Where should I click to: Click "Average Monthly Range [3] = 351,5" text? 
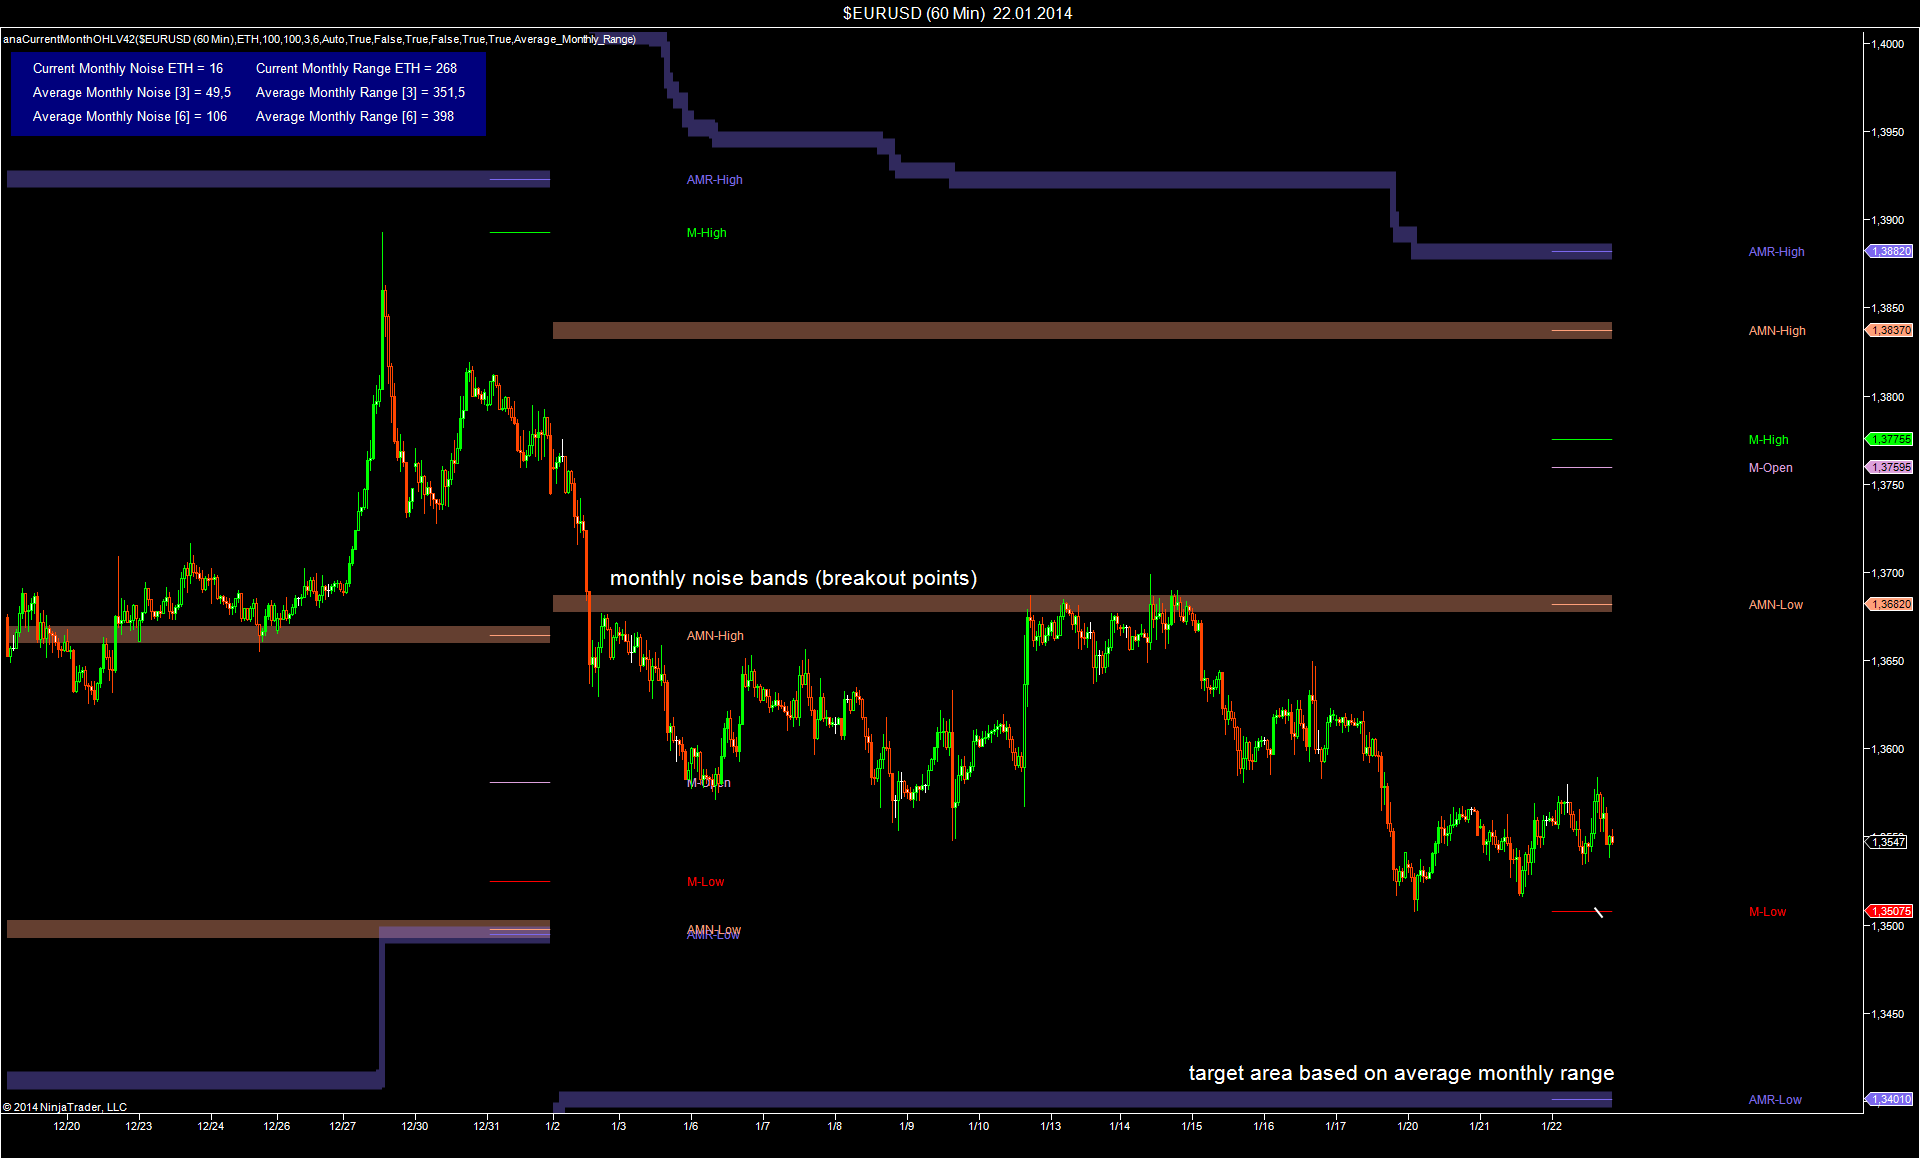coord(360,92)
